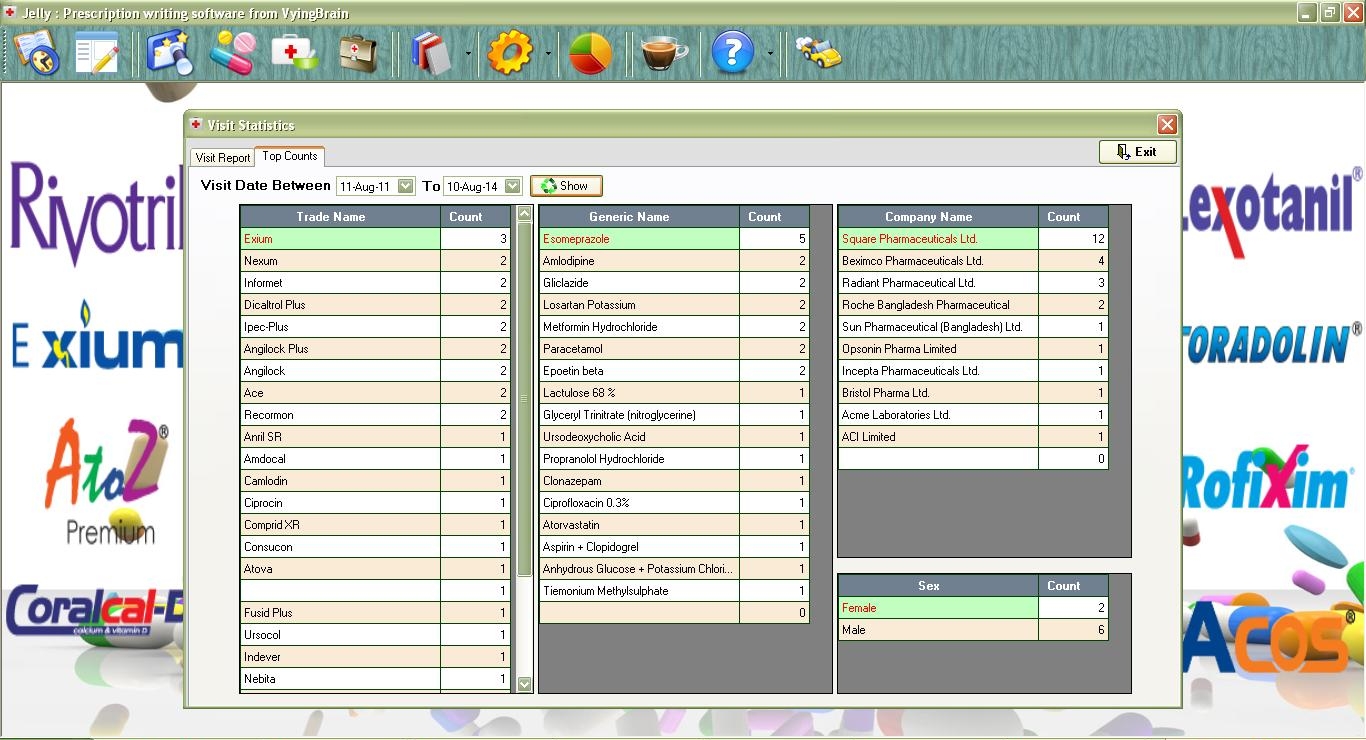
Task: Click the doctor's briefcase icon
Action: point(358,52)
